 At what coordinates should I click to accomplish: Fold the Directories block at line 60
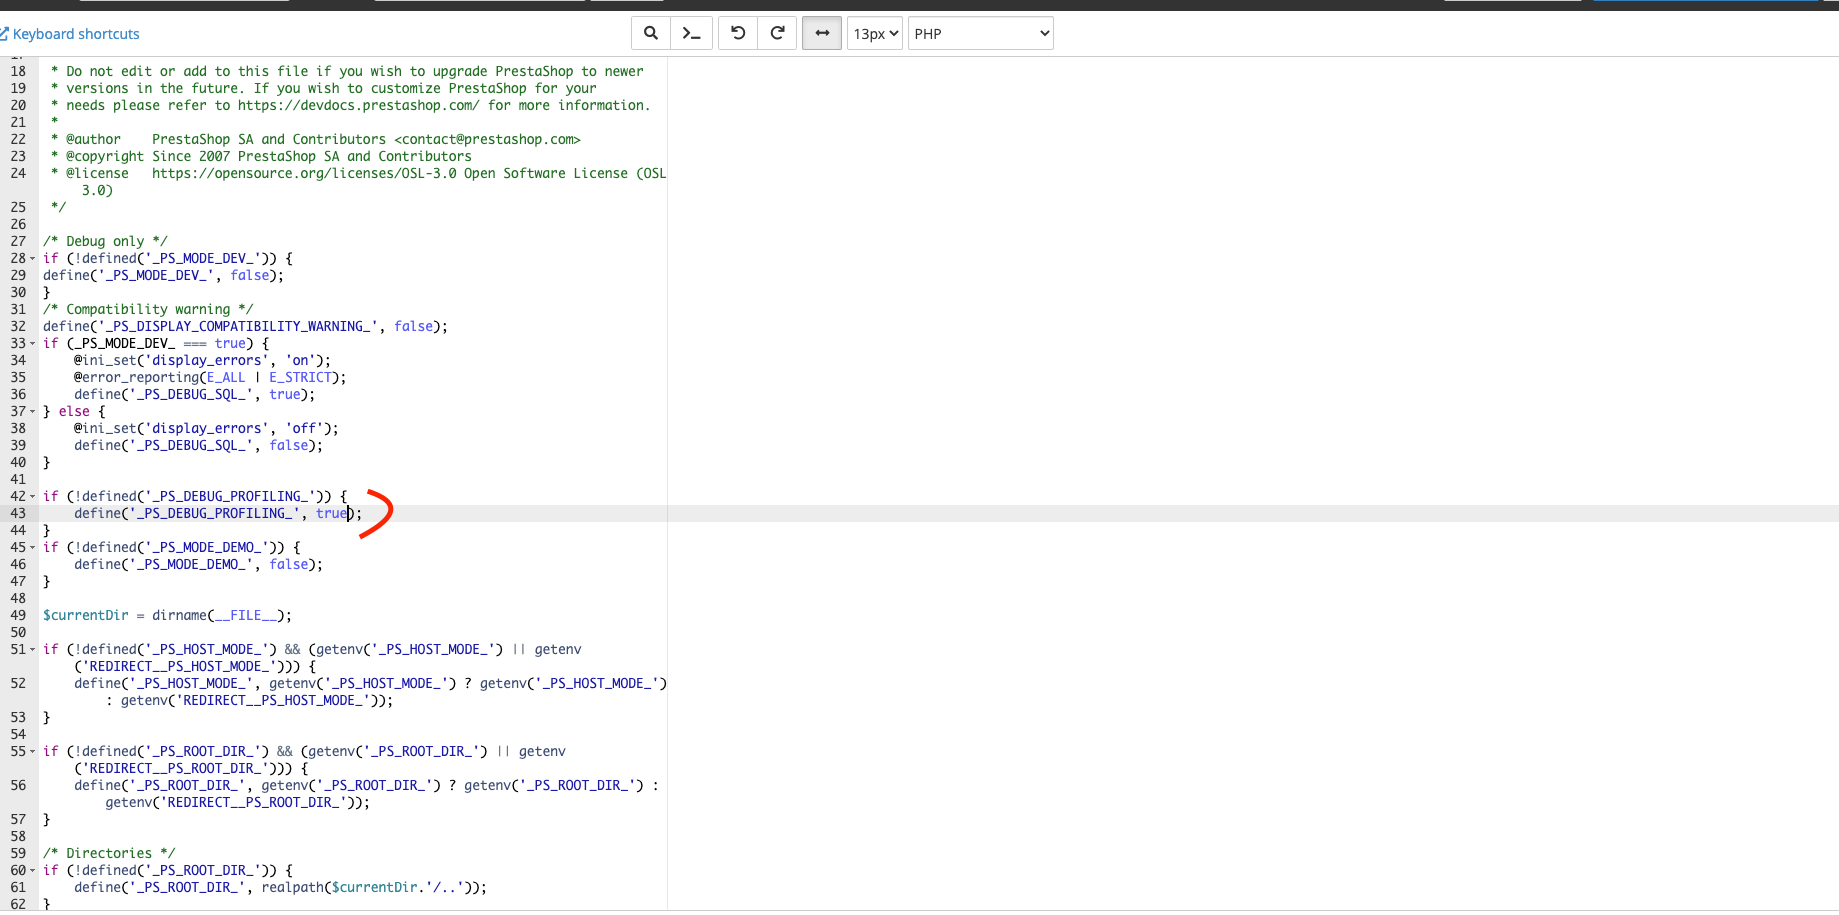pos(33,871)
